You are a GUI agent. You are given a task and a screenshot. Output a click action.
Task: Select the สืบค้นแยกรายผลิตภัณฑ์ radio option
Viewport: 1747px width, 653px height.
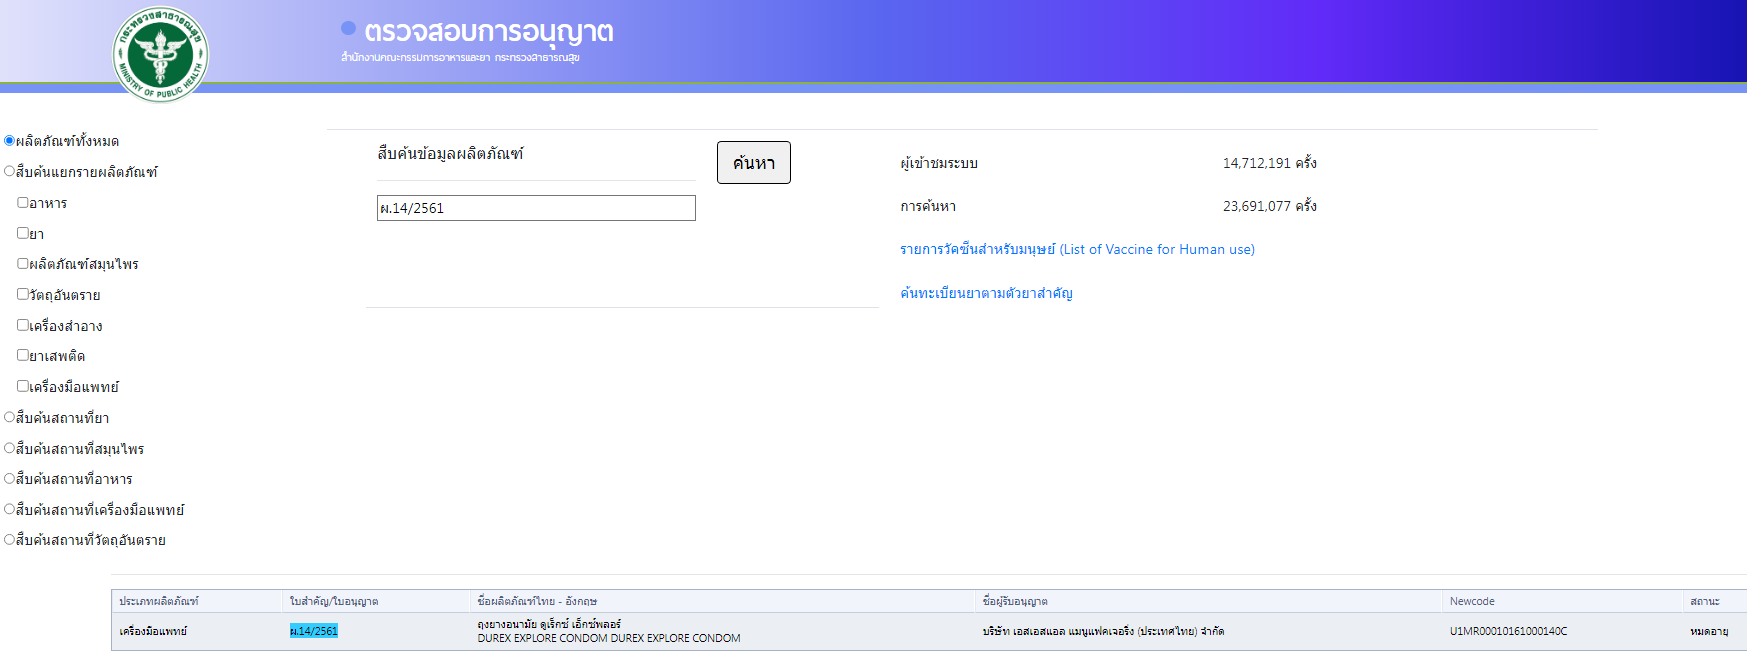coord(10,172)
